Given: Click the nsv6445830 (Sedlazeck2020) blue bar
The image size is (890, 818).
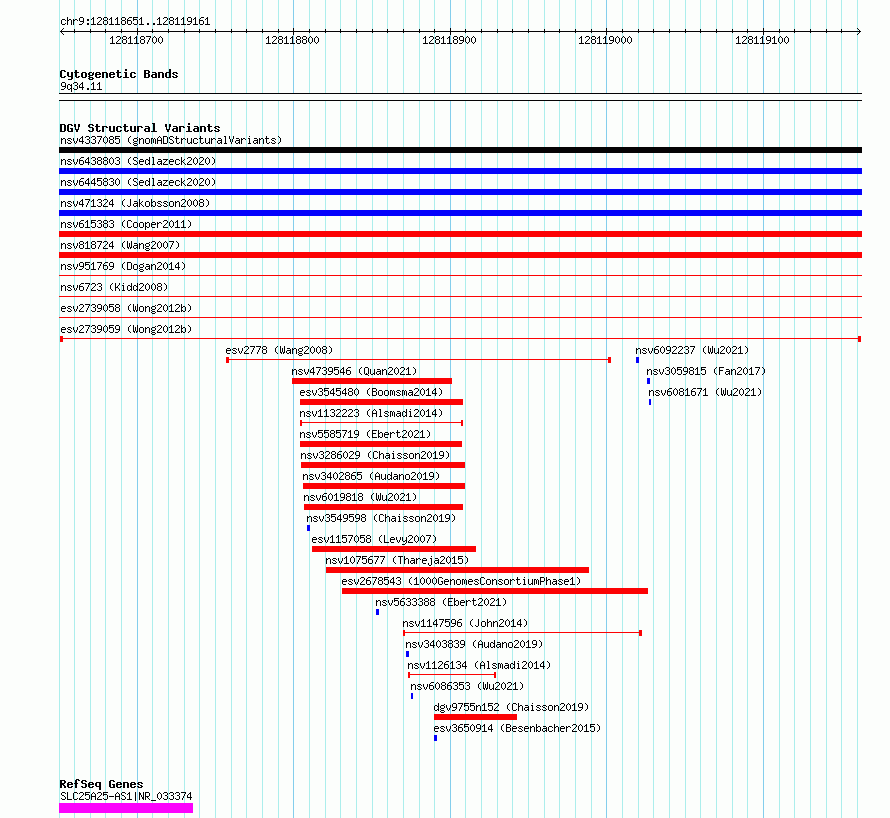Looking at the screenshot, I should pos(460,192).
